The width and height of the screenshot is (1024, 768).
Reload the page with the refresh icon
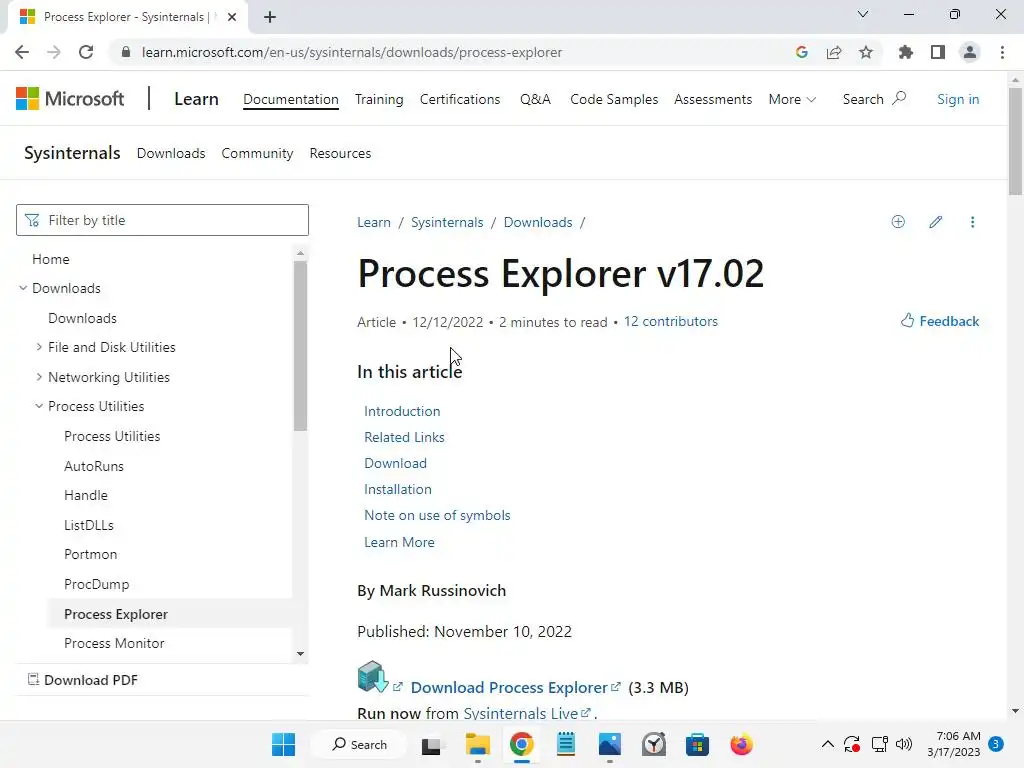pos(86,52)
